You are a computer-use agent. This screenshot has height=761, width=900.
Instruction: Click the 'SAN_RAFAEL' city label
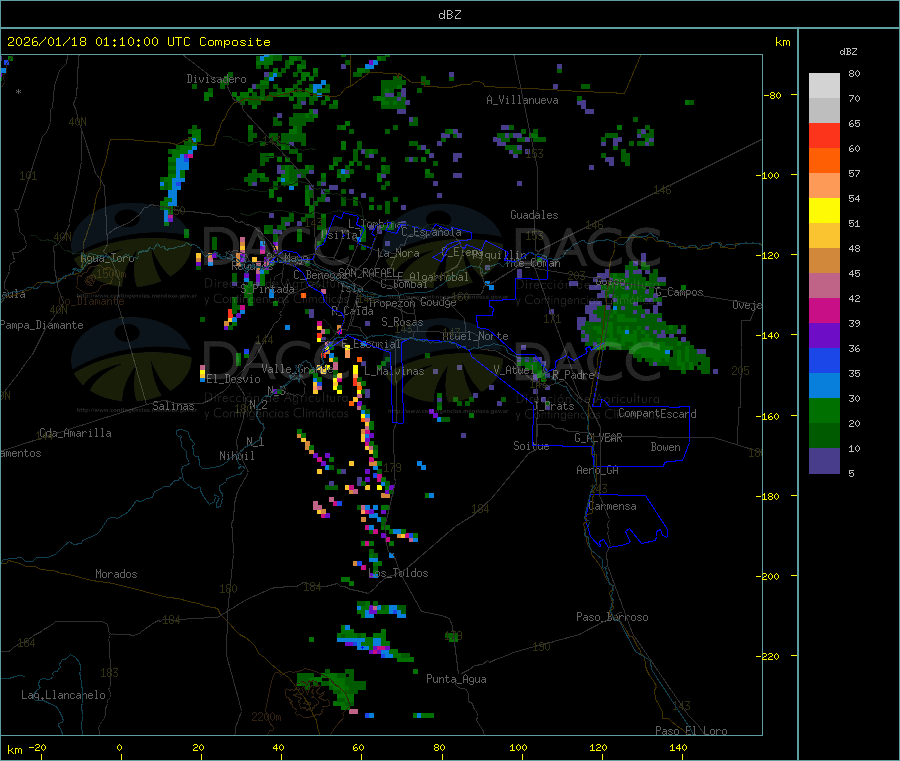367,273
